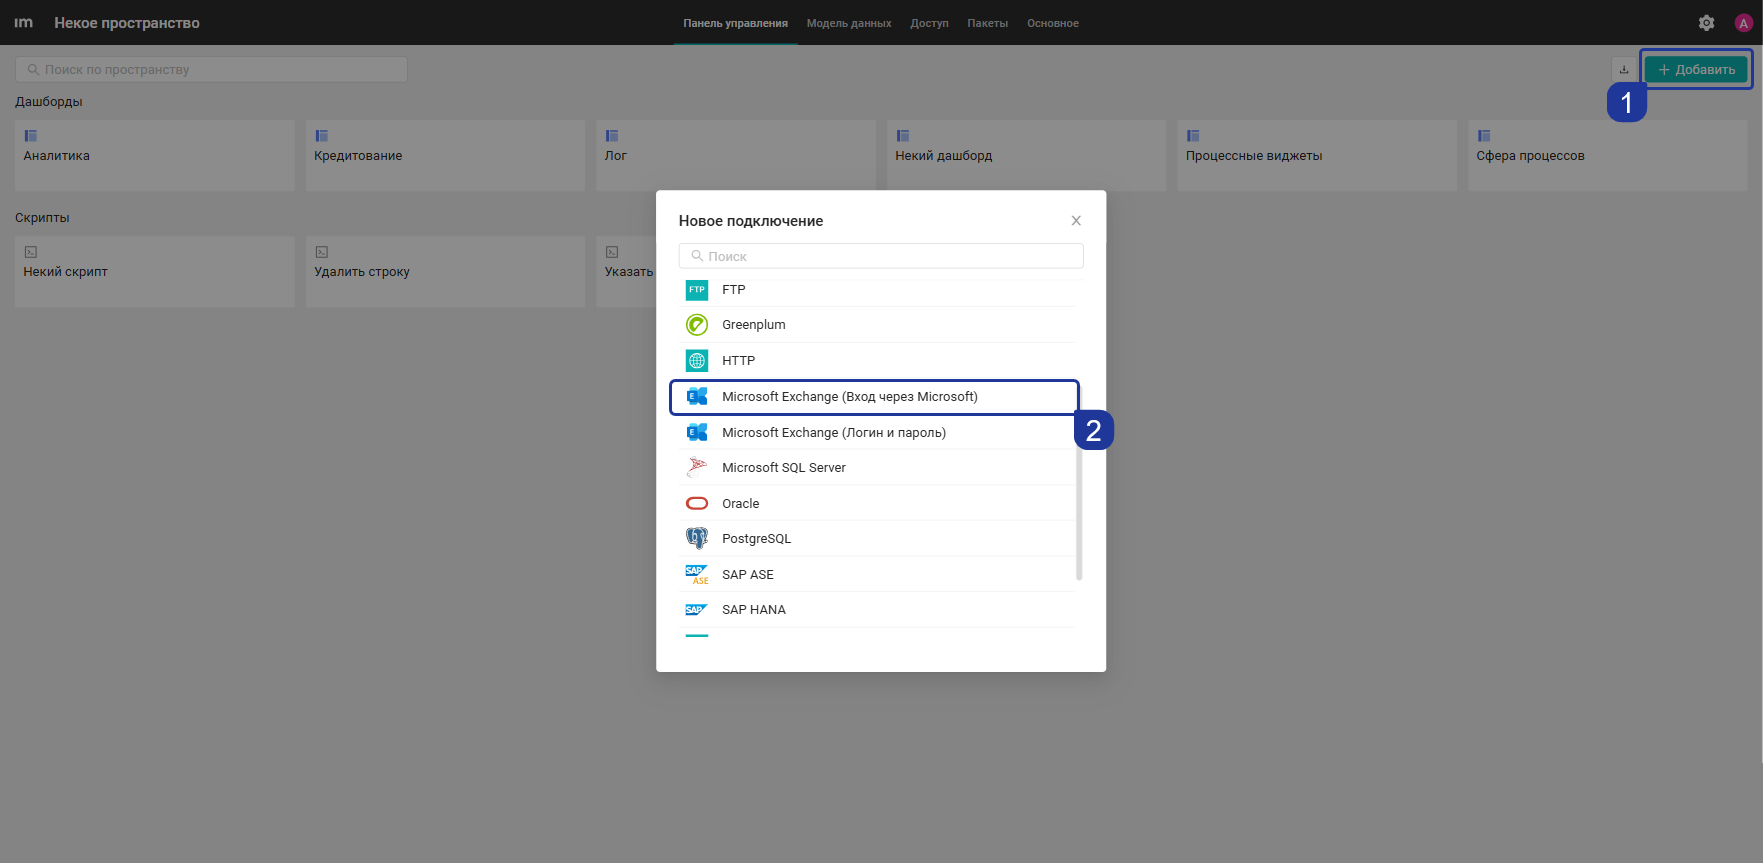Select Microsoft Exchange (Вход через Microsoft) label

pyautogui.click(x=850, y=397)
